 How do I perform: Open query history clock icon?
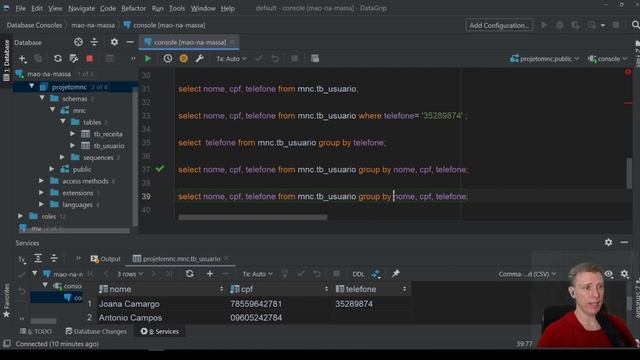coord(168,59)
